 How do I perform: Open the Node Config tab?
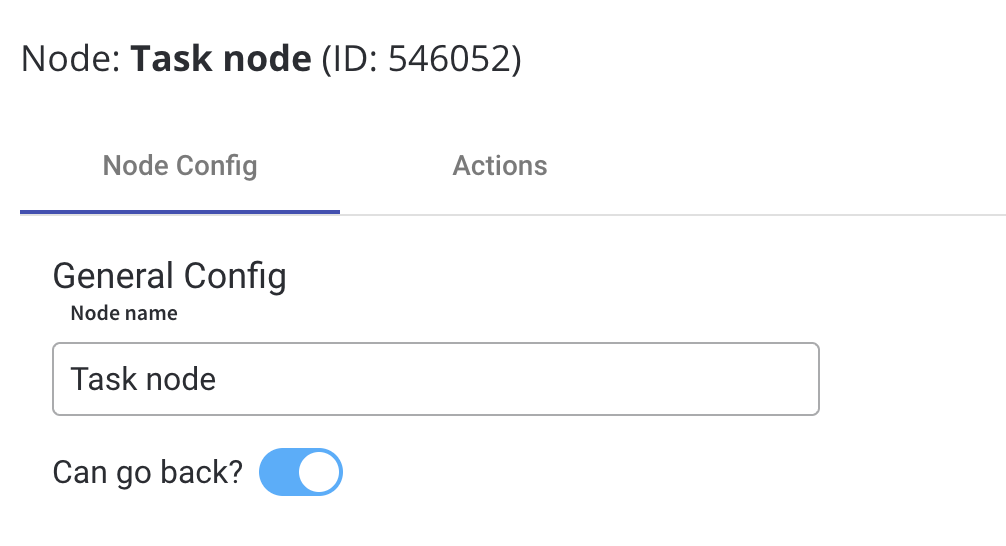tap(180, 166)
